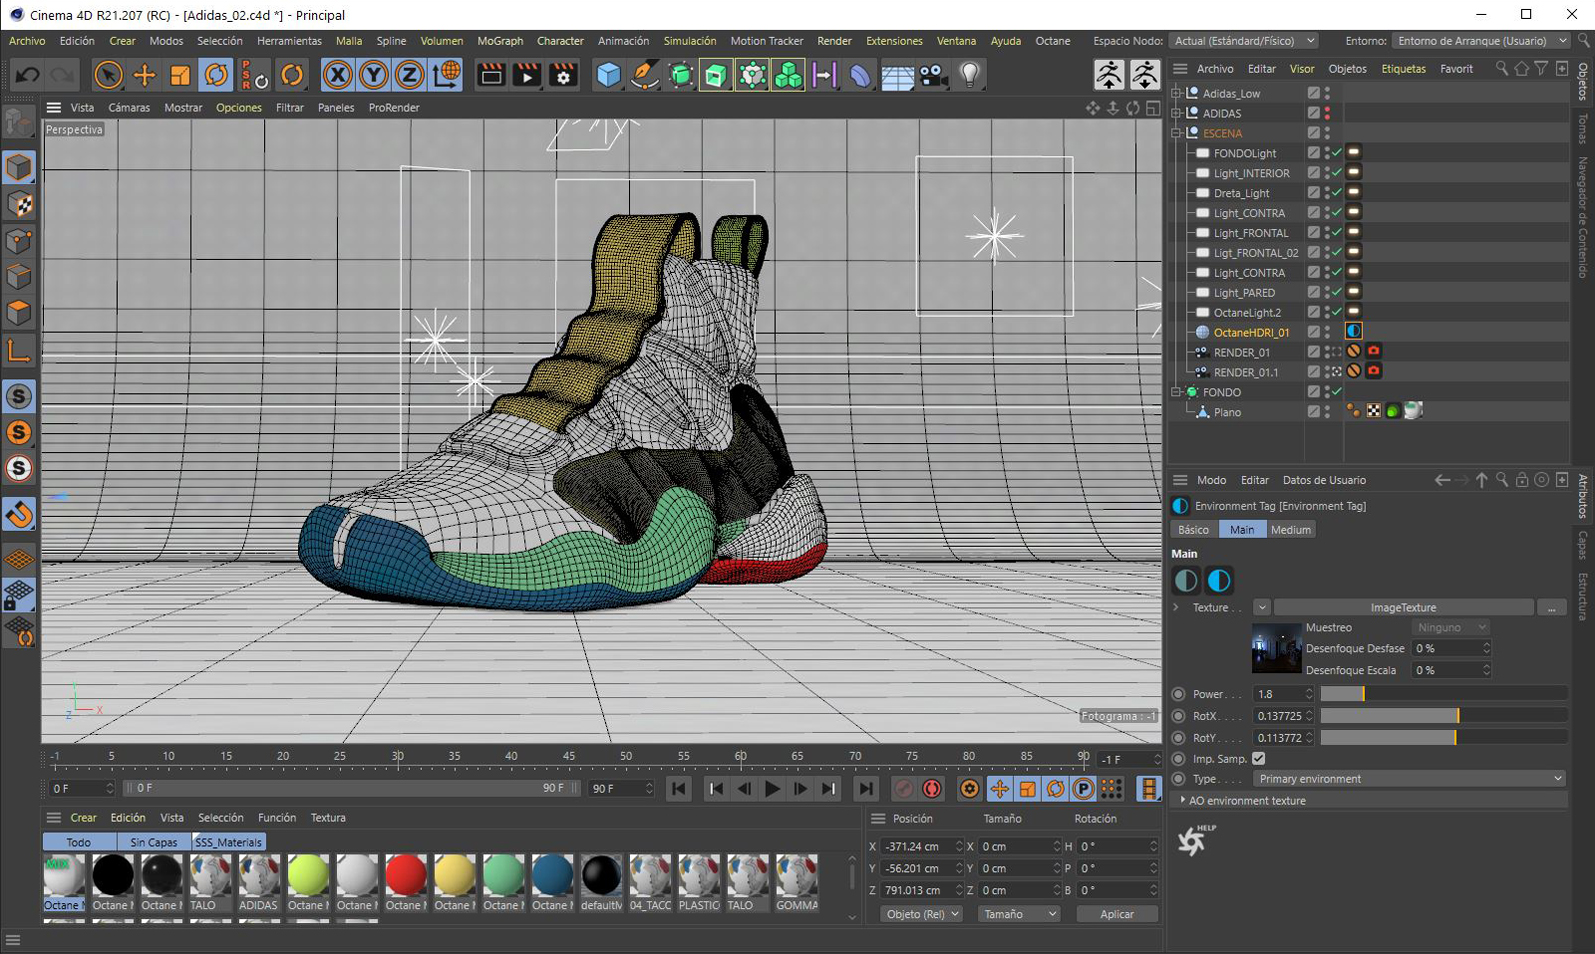Add floor grid object icon

click(x=897, y=76)
